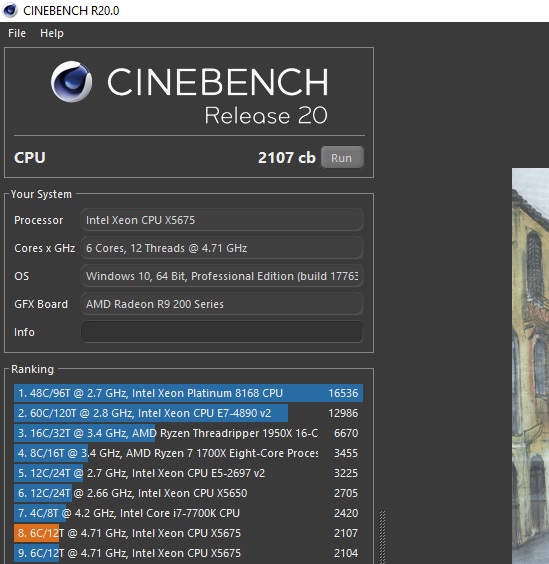Click the OS field showing Windows 10
Screen dimensions: 549x564
coord(222,276)
